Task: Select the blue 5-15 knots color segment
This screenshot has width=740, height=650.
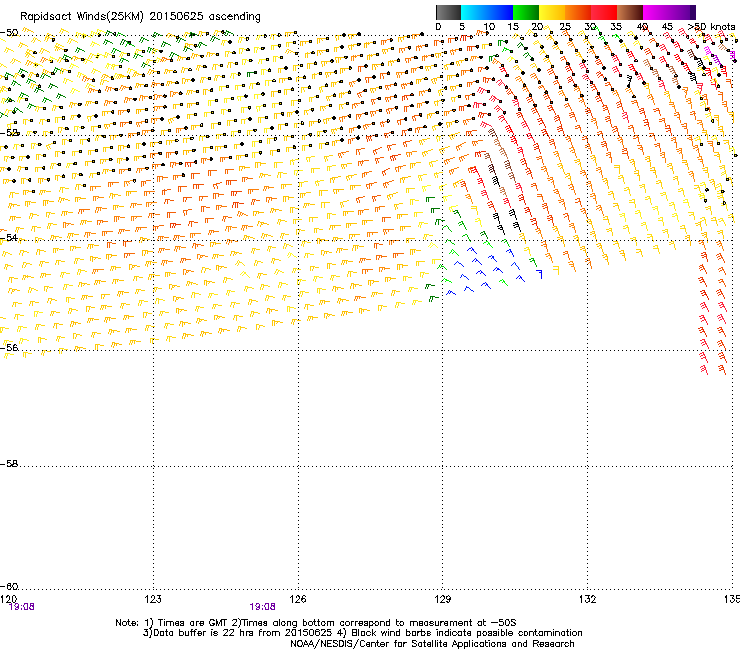Action: tap(487, 12)
